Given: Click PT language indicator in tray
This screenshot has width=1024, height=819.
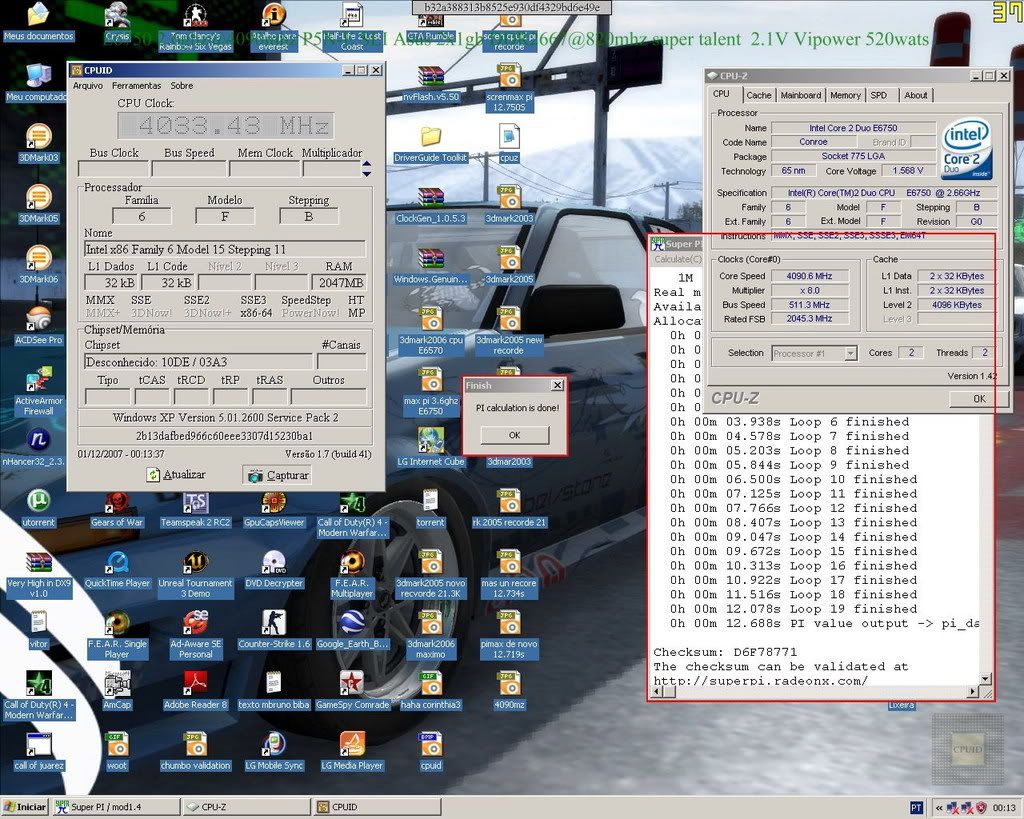Looking at the screenshot, I should coord(916,808).
